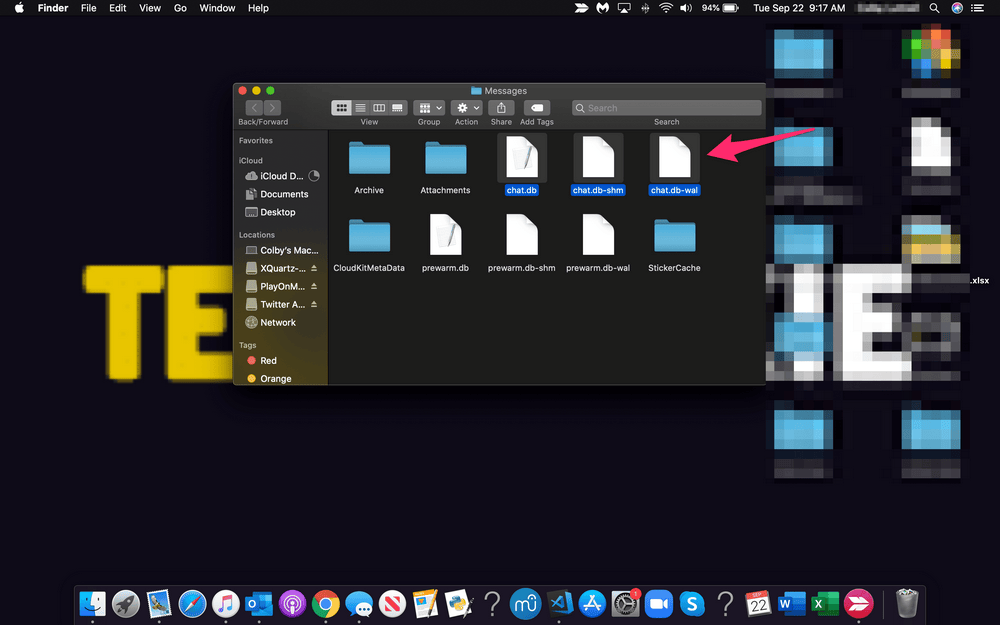Viewport: 1000px width, 625px height.
Task: Navigate back using the Back arrow
Action: [x=254, y=107]
